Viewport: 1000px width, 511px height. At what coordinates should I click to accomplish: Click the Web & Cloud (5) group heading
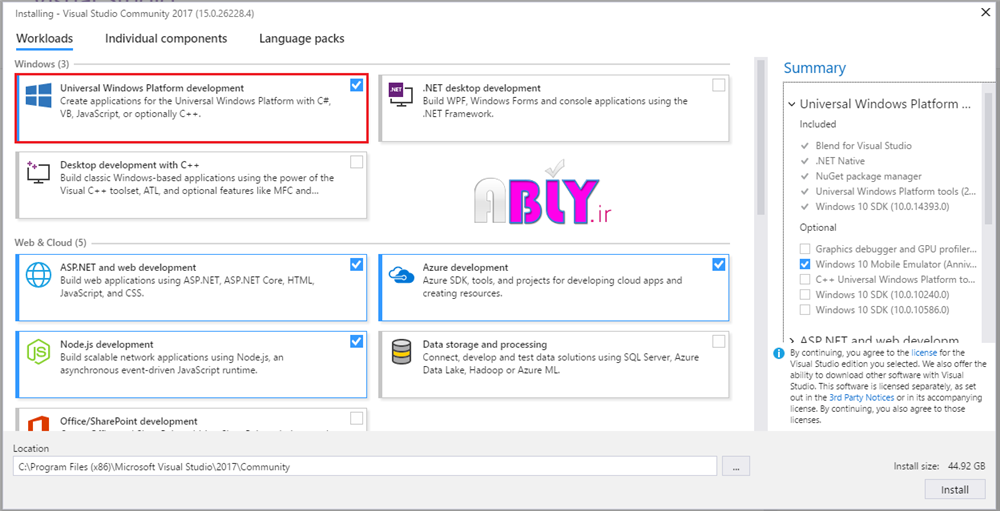(x=50, y=242)
